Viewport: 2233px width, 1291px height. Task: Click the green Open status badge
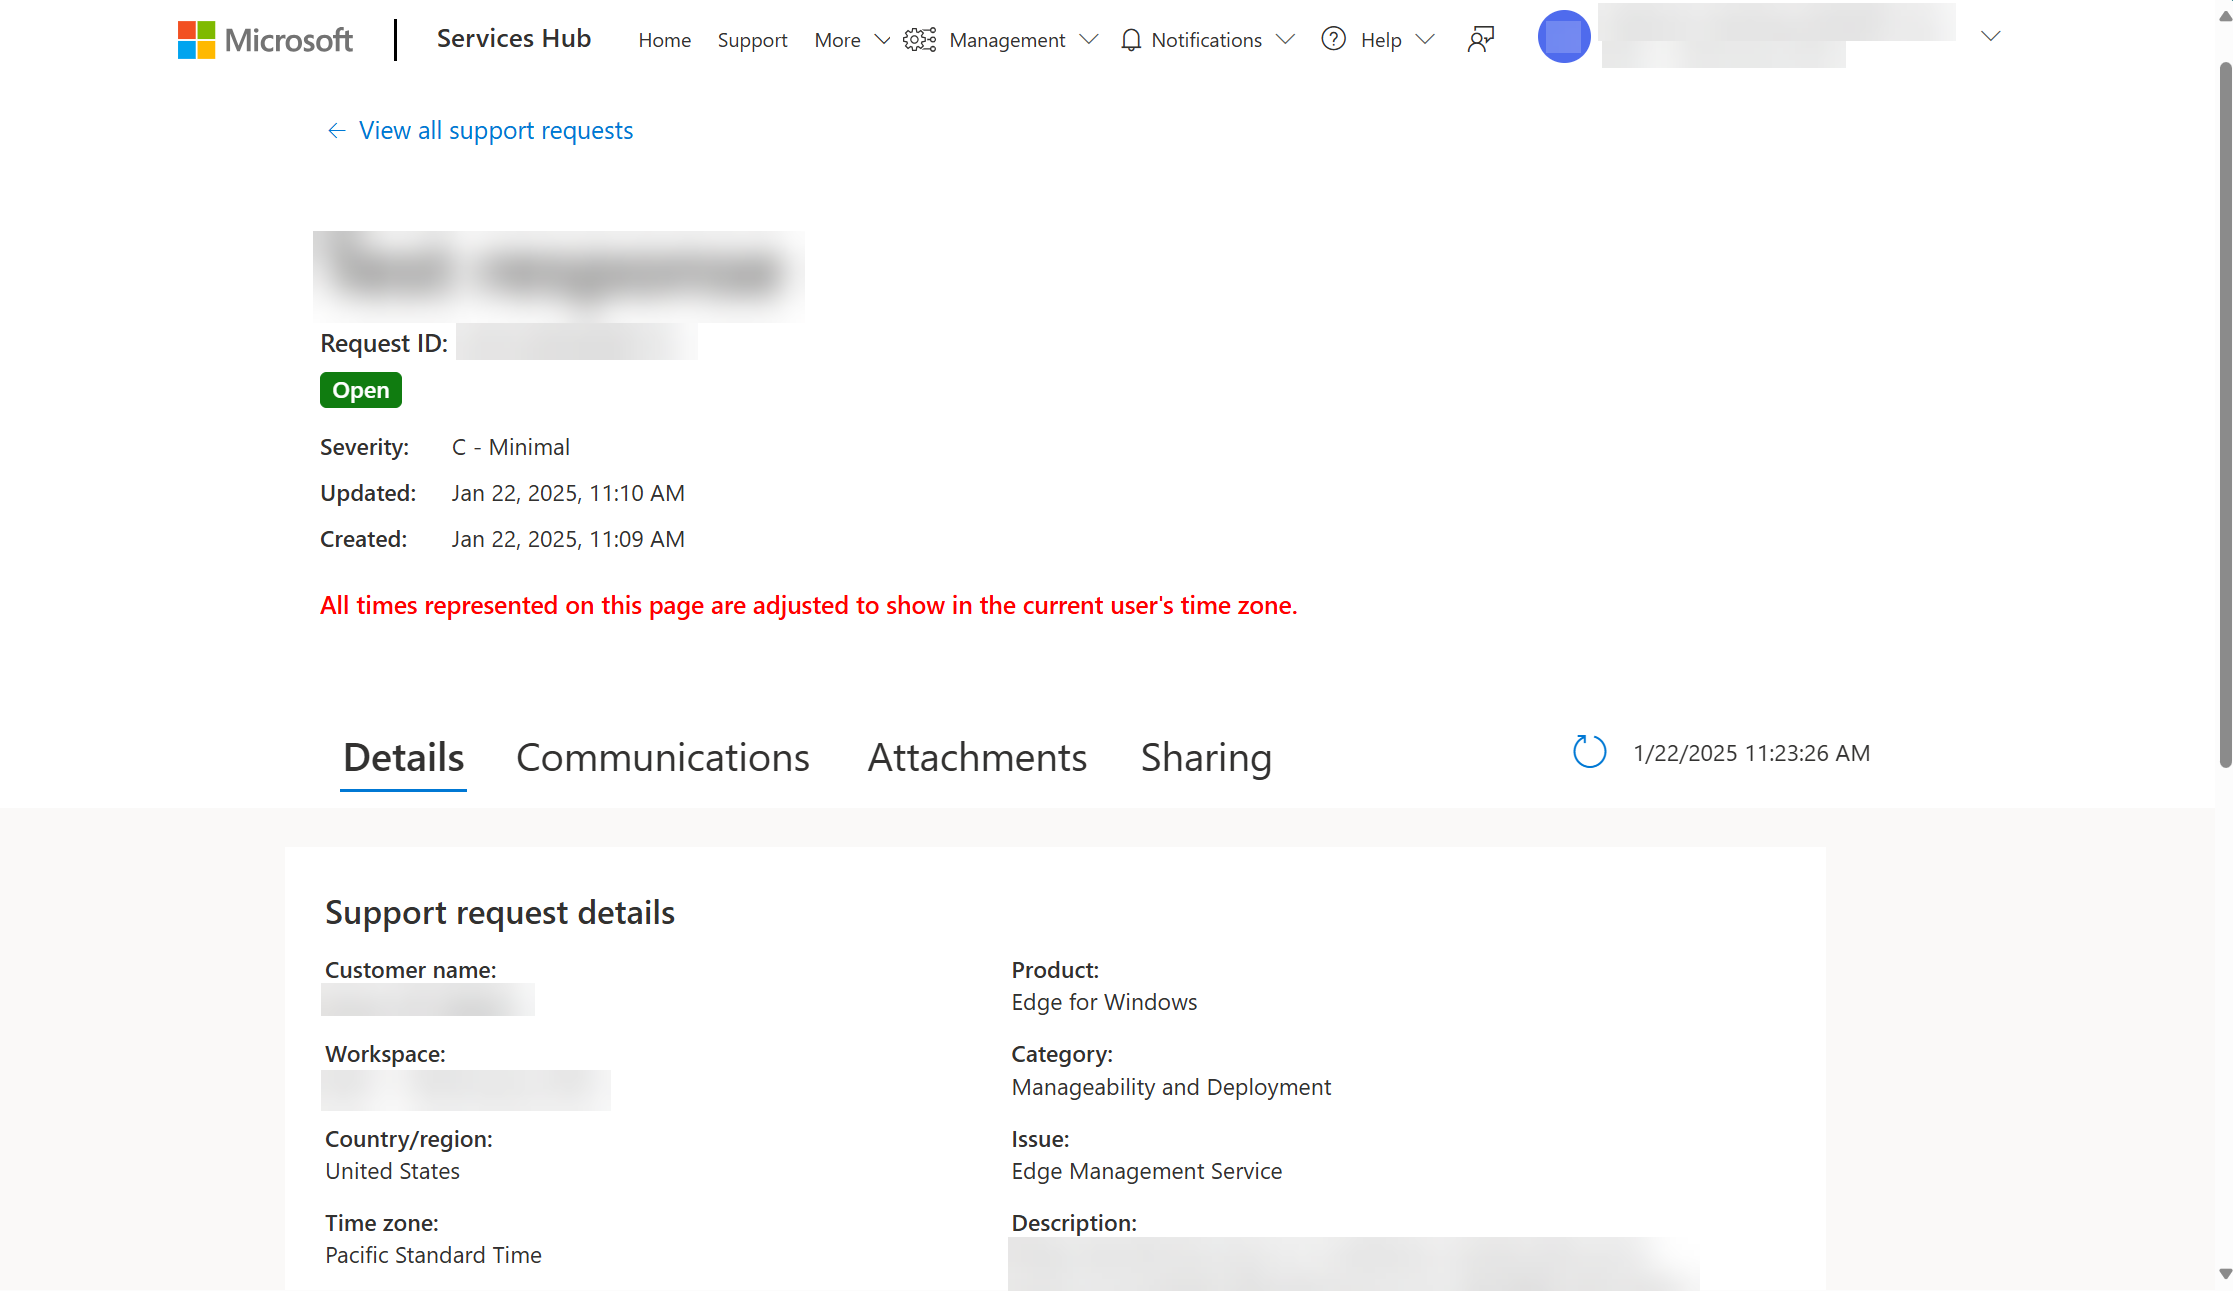click(361, 390)
